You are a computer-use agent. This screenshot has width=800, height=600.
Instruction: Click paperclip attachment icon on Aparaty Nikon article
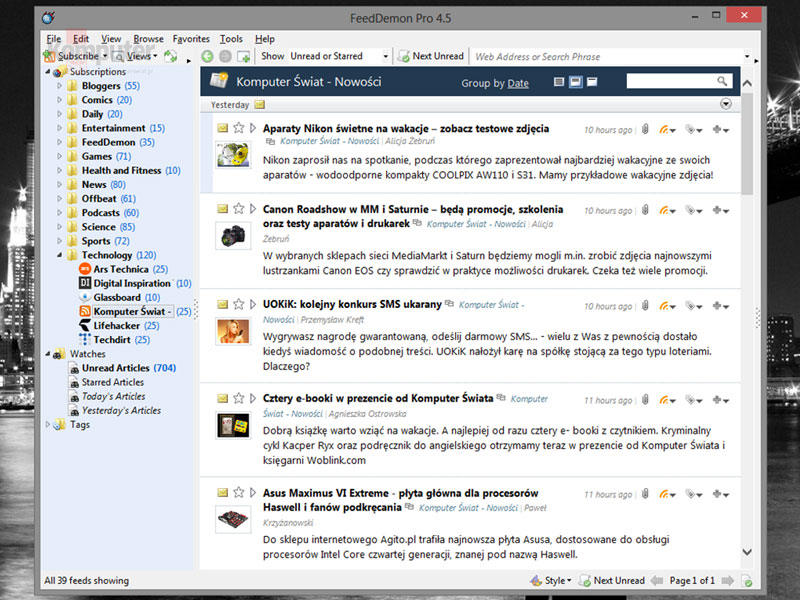(645, 130)
